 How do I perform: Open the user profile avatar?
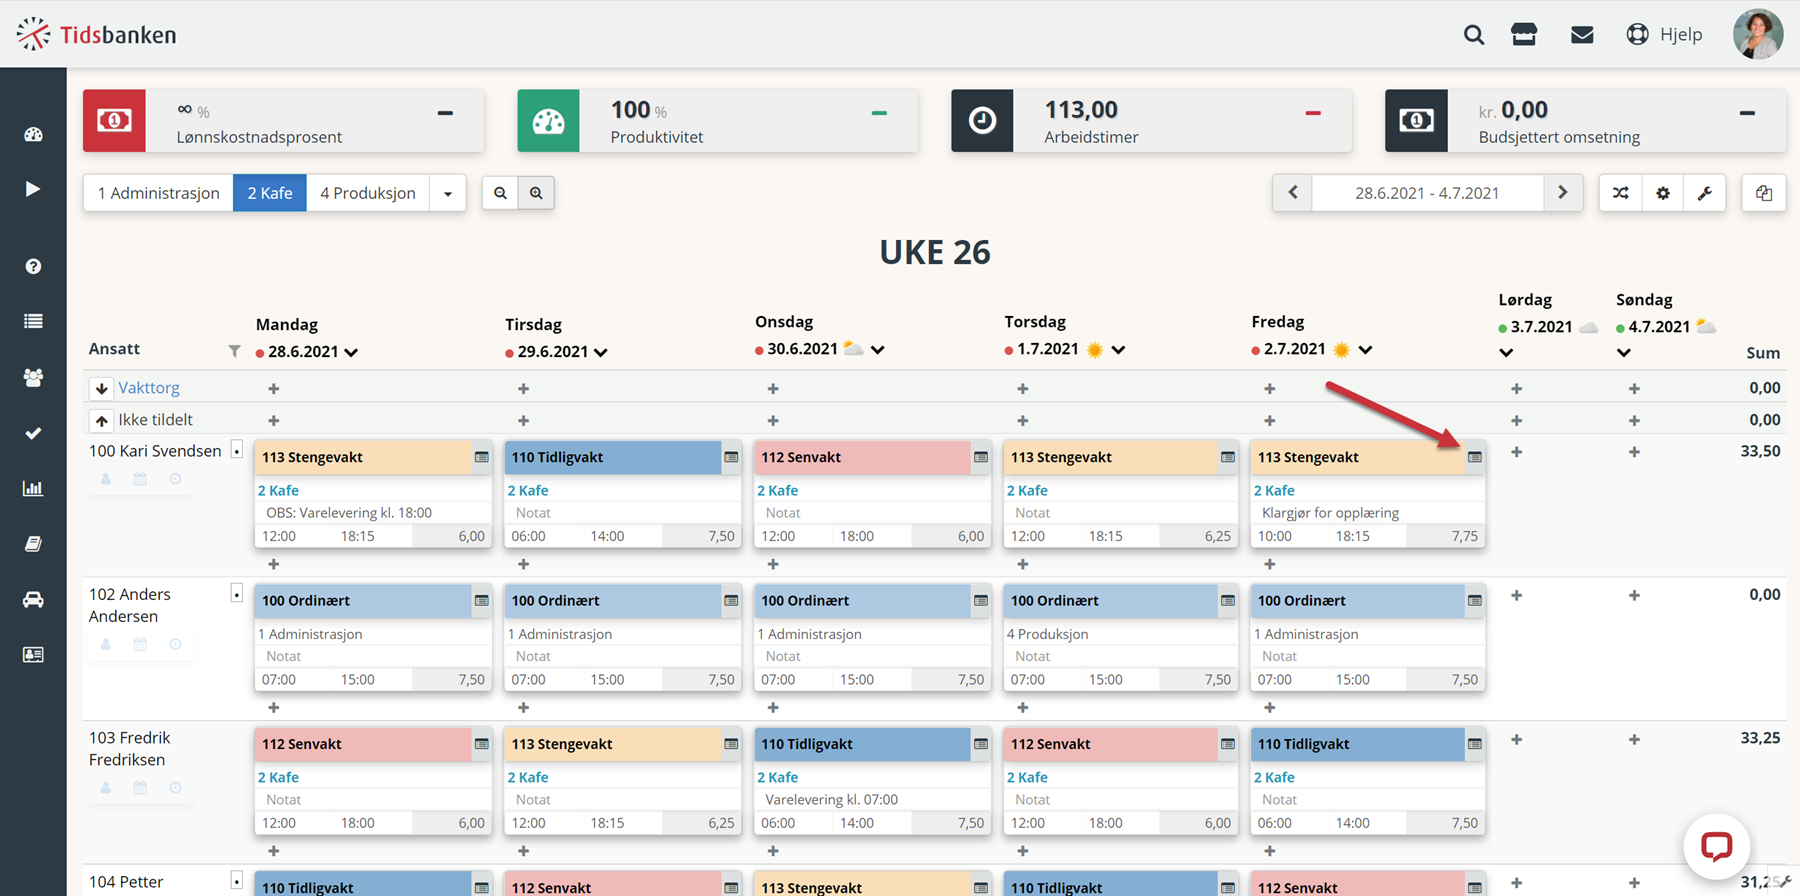[1758, 34]
